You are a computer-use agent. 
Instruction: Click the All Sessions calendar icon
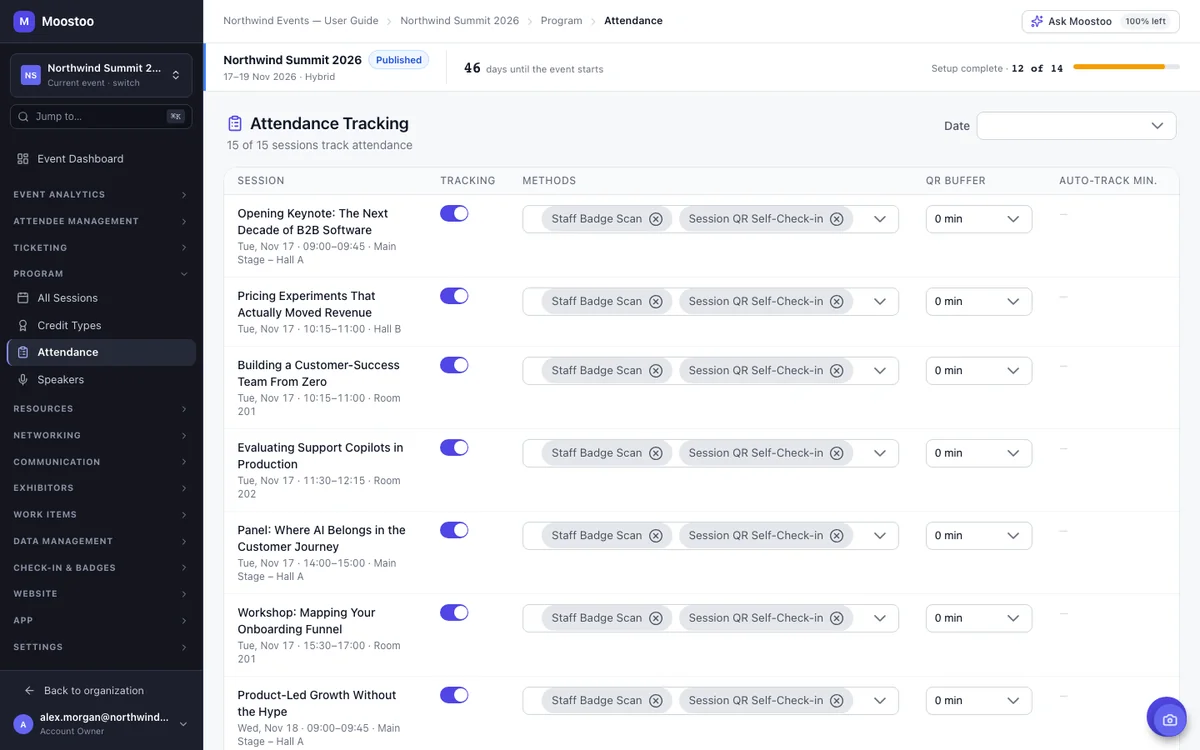[23, 298]
